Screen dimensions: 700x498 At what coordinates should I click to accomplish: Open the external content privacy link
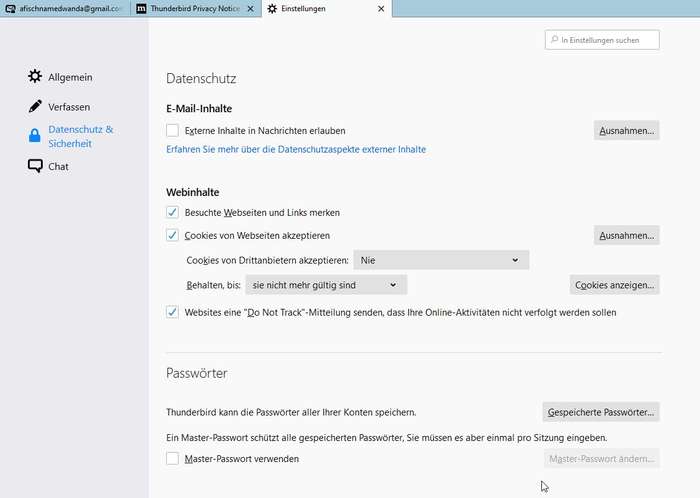(x=296, y=150)
